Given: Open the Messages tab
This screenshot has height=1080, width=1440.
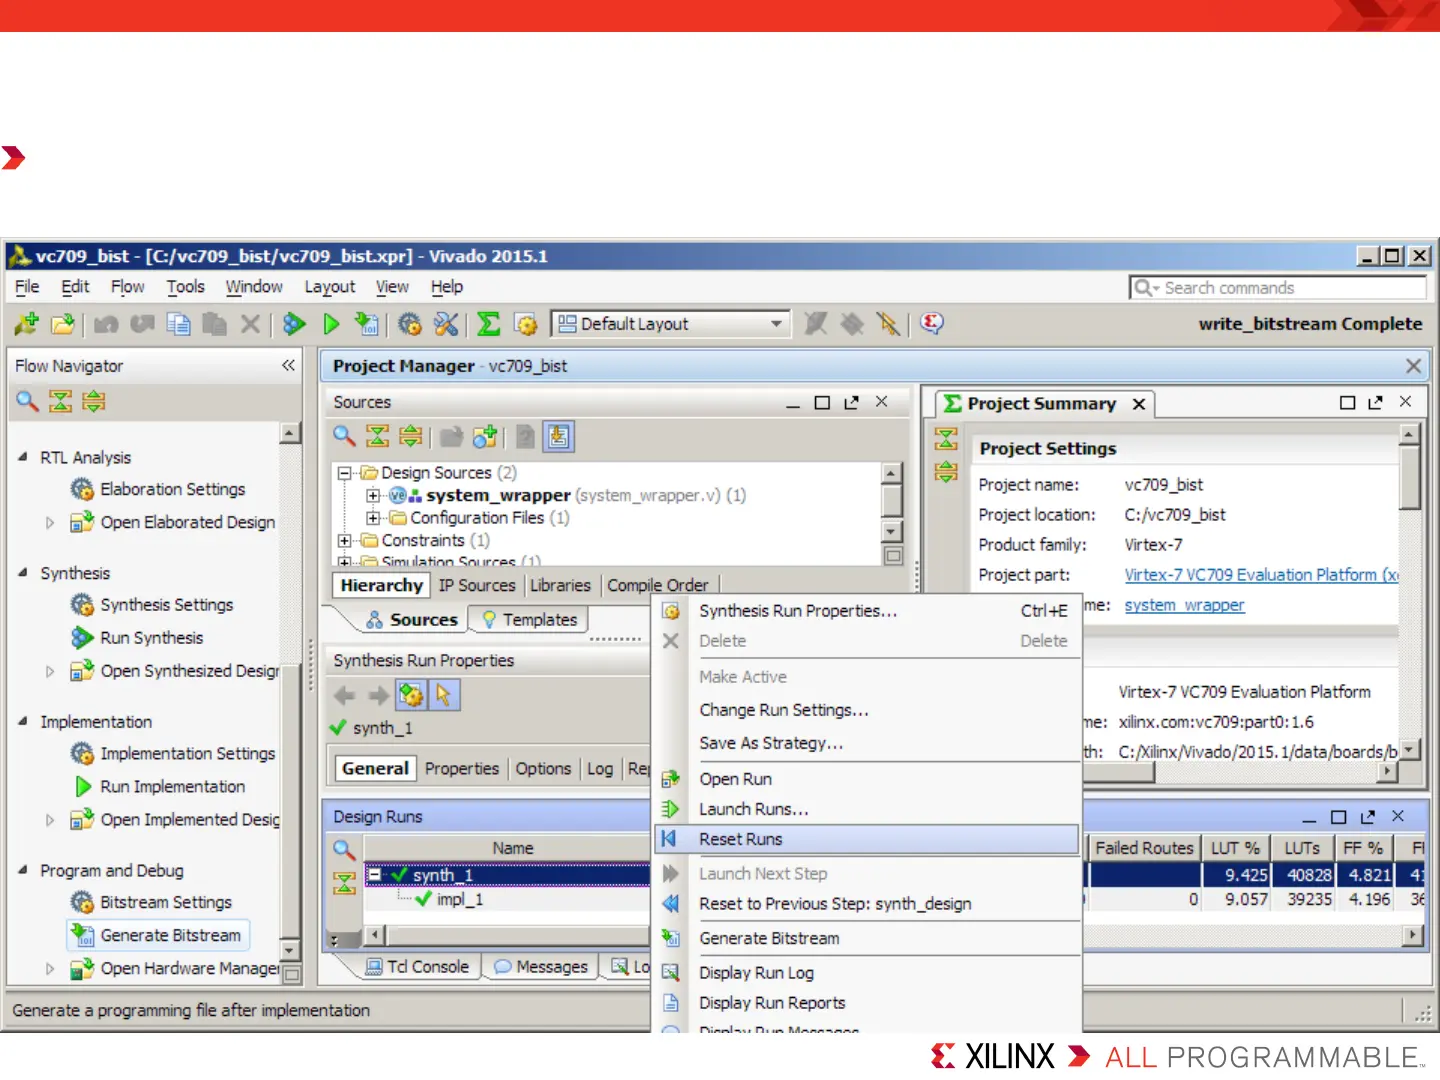Looking at the screenshot, I should coord(541,967).
